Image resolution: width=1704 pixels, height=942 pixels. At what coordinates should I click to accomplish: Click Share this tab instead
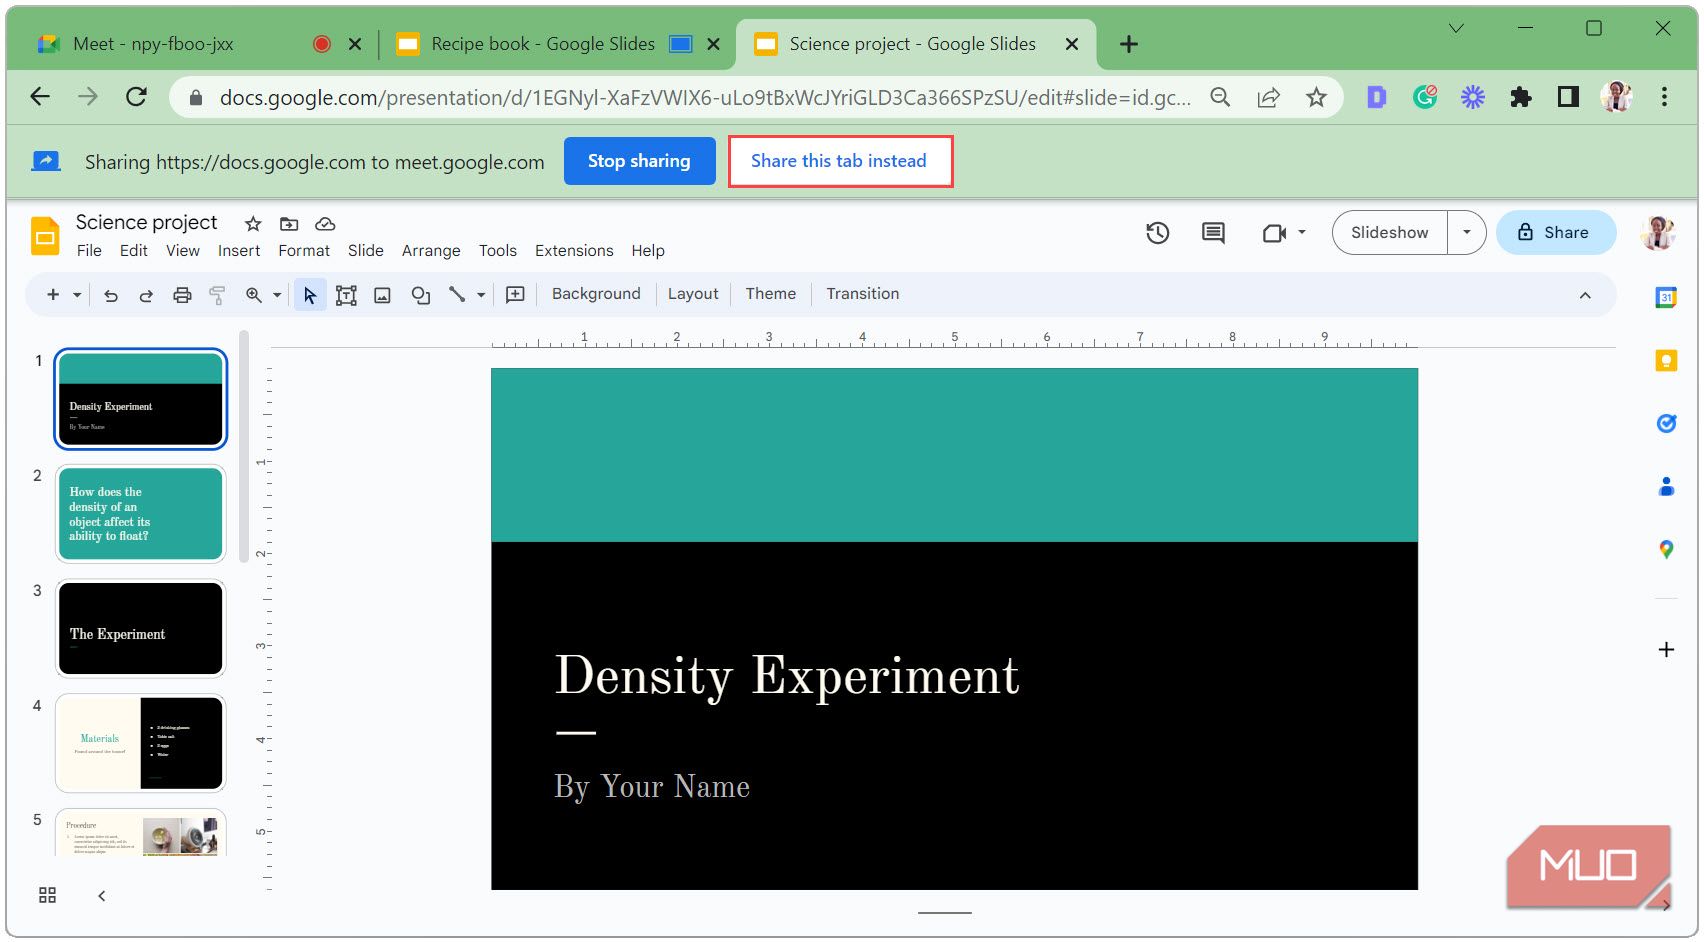840,161
